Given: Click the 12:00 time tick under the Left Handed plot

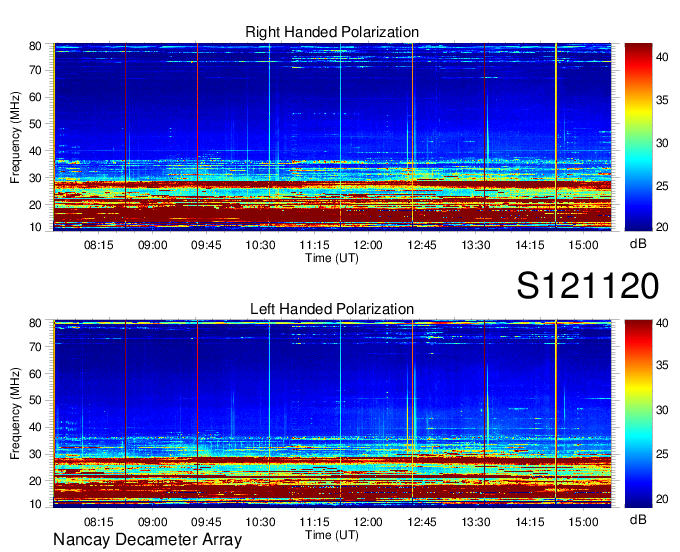Looking at the screenshot, I should point(368,522).
